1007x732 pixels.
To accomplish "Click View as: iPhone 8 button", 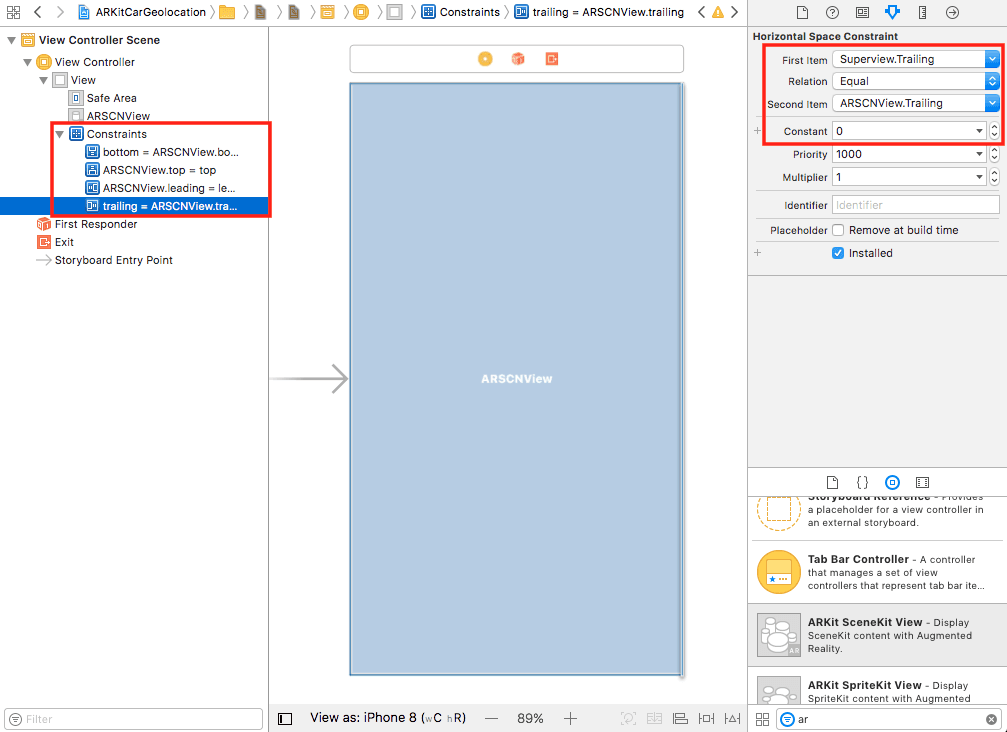I will [x=387, y=718].
